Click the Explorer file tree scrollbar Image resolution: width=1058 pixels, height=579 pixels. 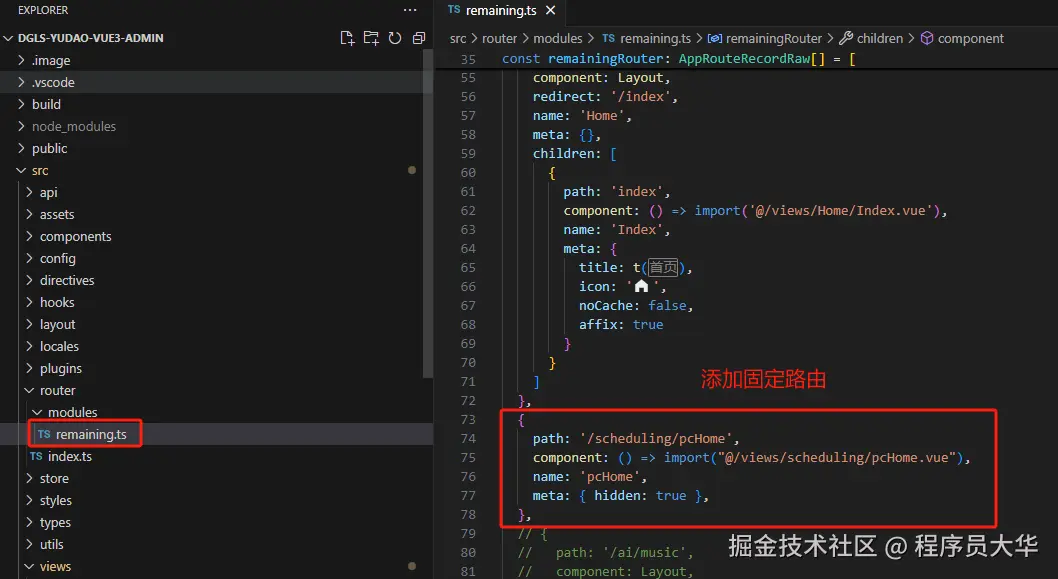(x=427, y=213)
